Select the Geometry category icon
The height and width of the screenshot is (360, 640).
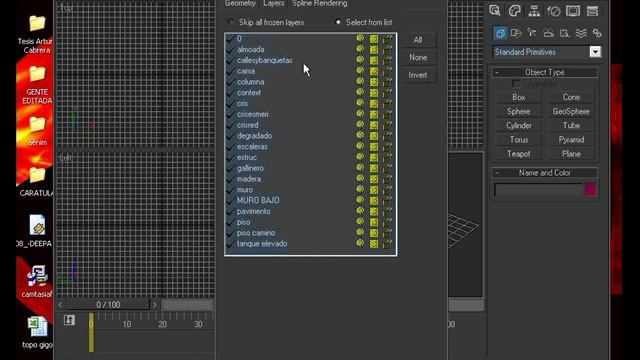coord(500,33)
